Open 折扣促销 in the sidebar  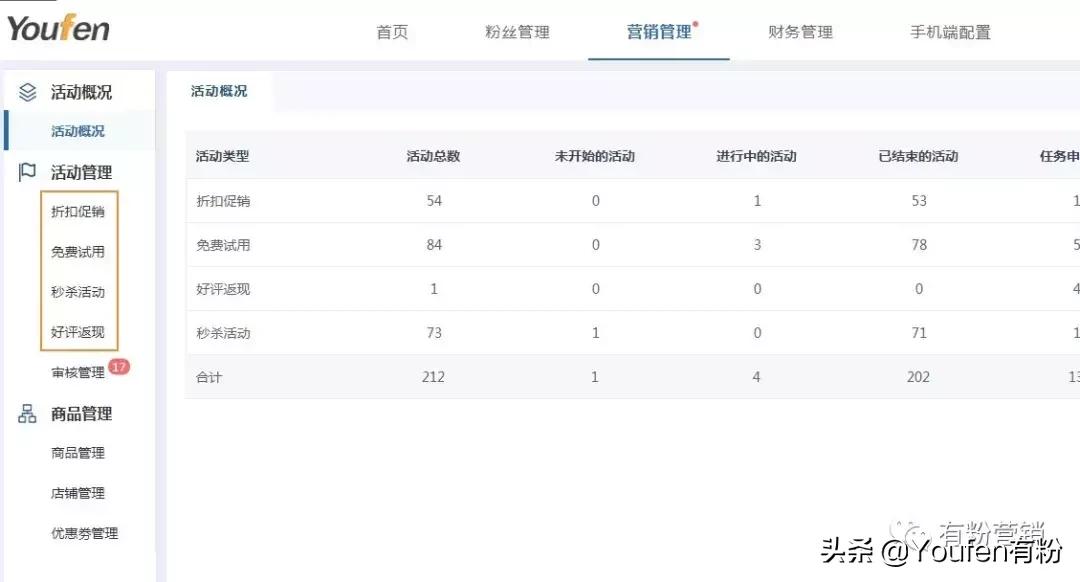[78, 211]
